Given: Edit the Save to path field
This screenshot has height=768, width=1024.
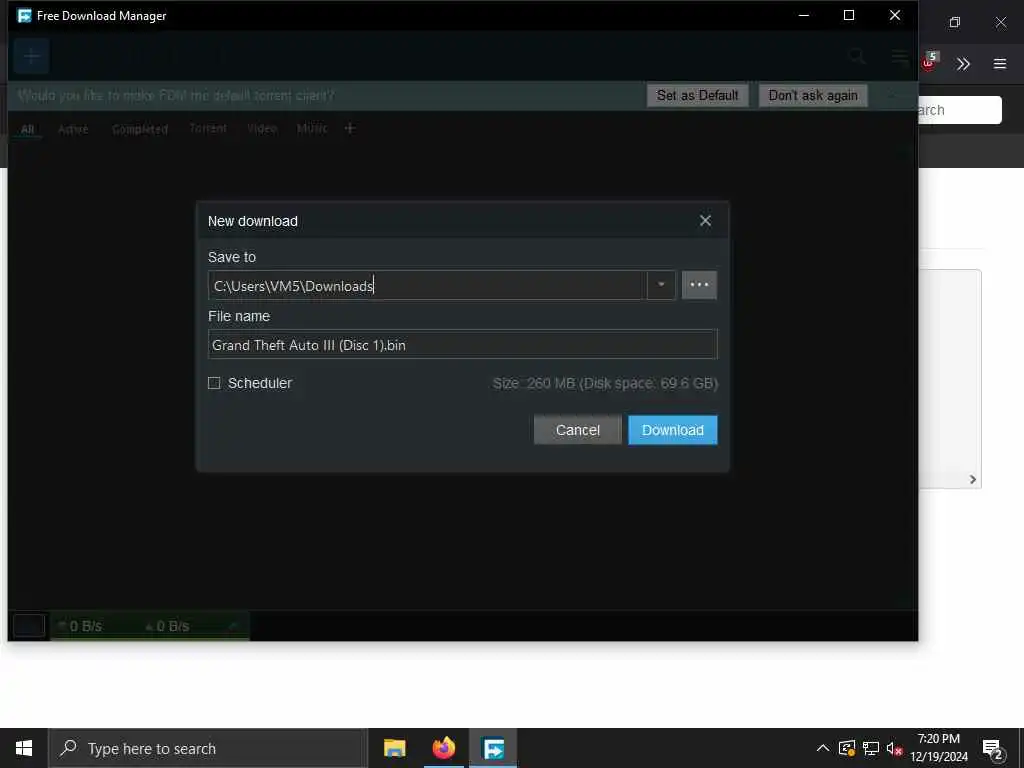Looking at the screenshot, I should point(427,285).
